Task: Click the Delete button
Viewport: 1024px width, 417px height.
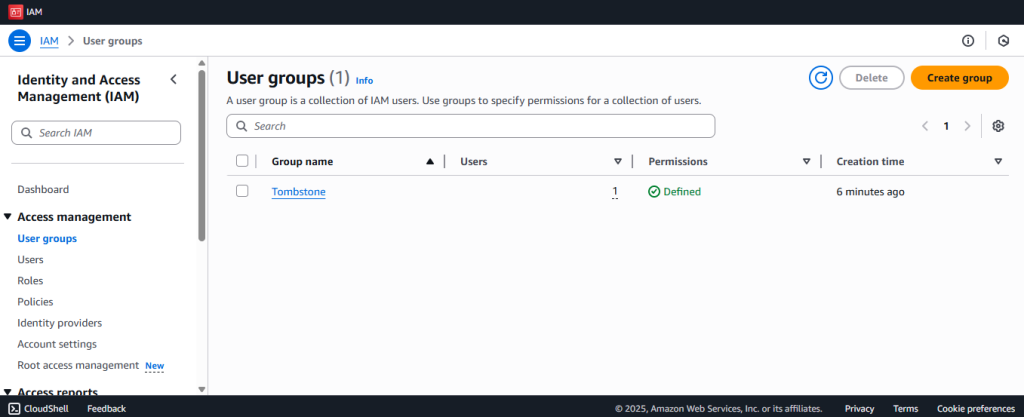Action: click(871, 78)
